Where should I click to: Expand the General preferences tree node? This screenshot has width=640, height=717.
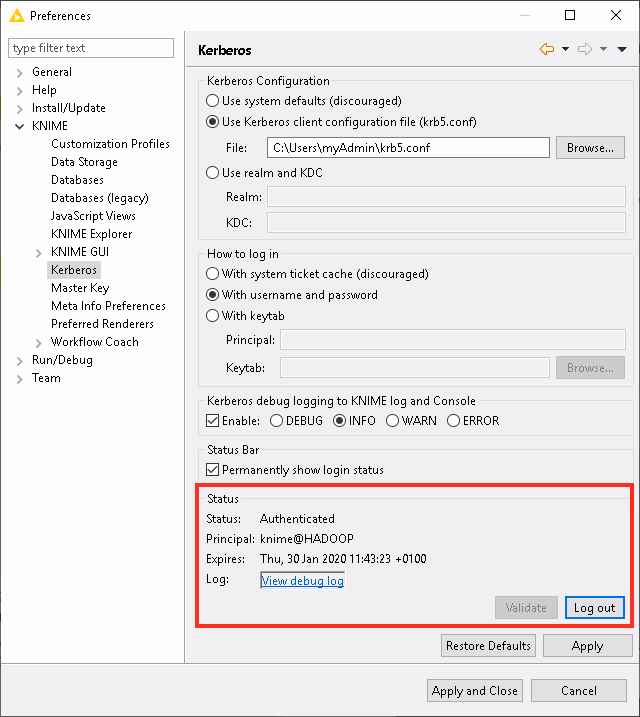click(20, 72)
